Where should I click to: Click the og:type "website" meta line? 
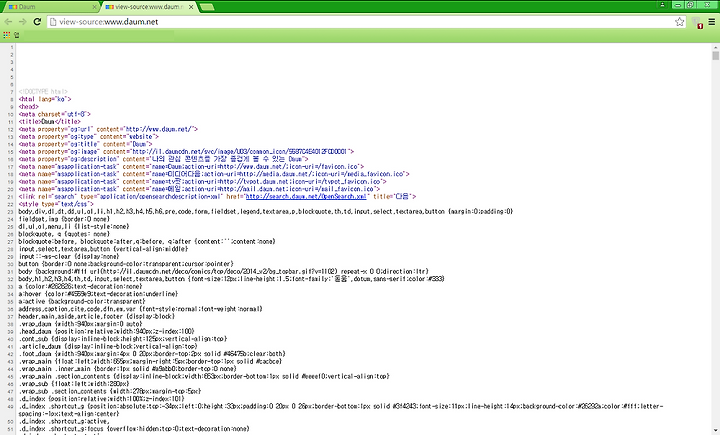click(89, 136)
